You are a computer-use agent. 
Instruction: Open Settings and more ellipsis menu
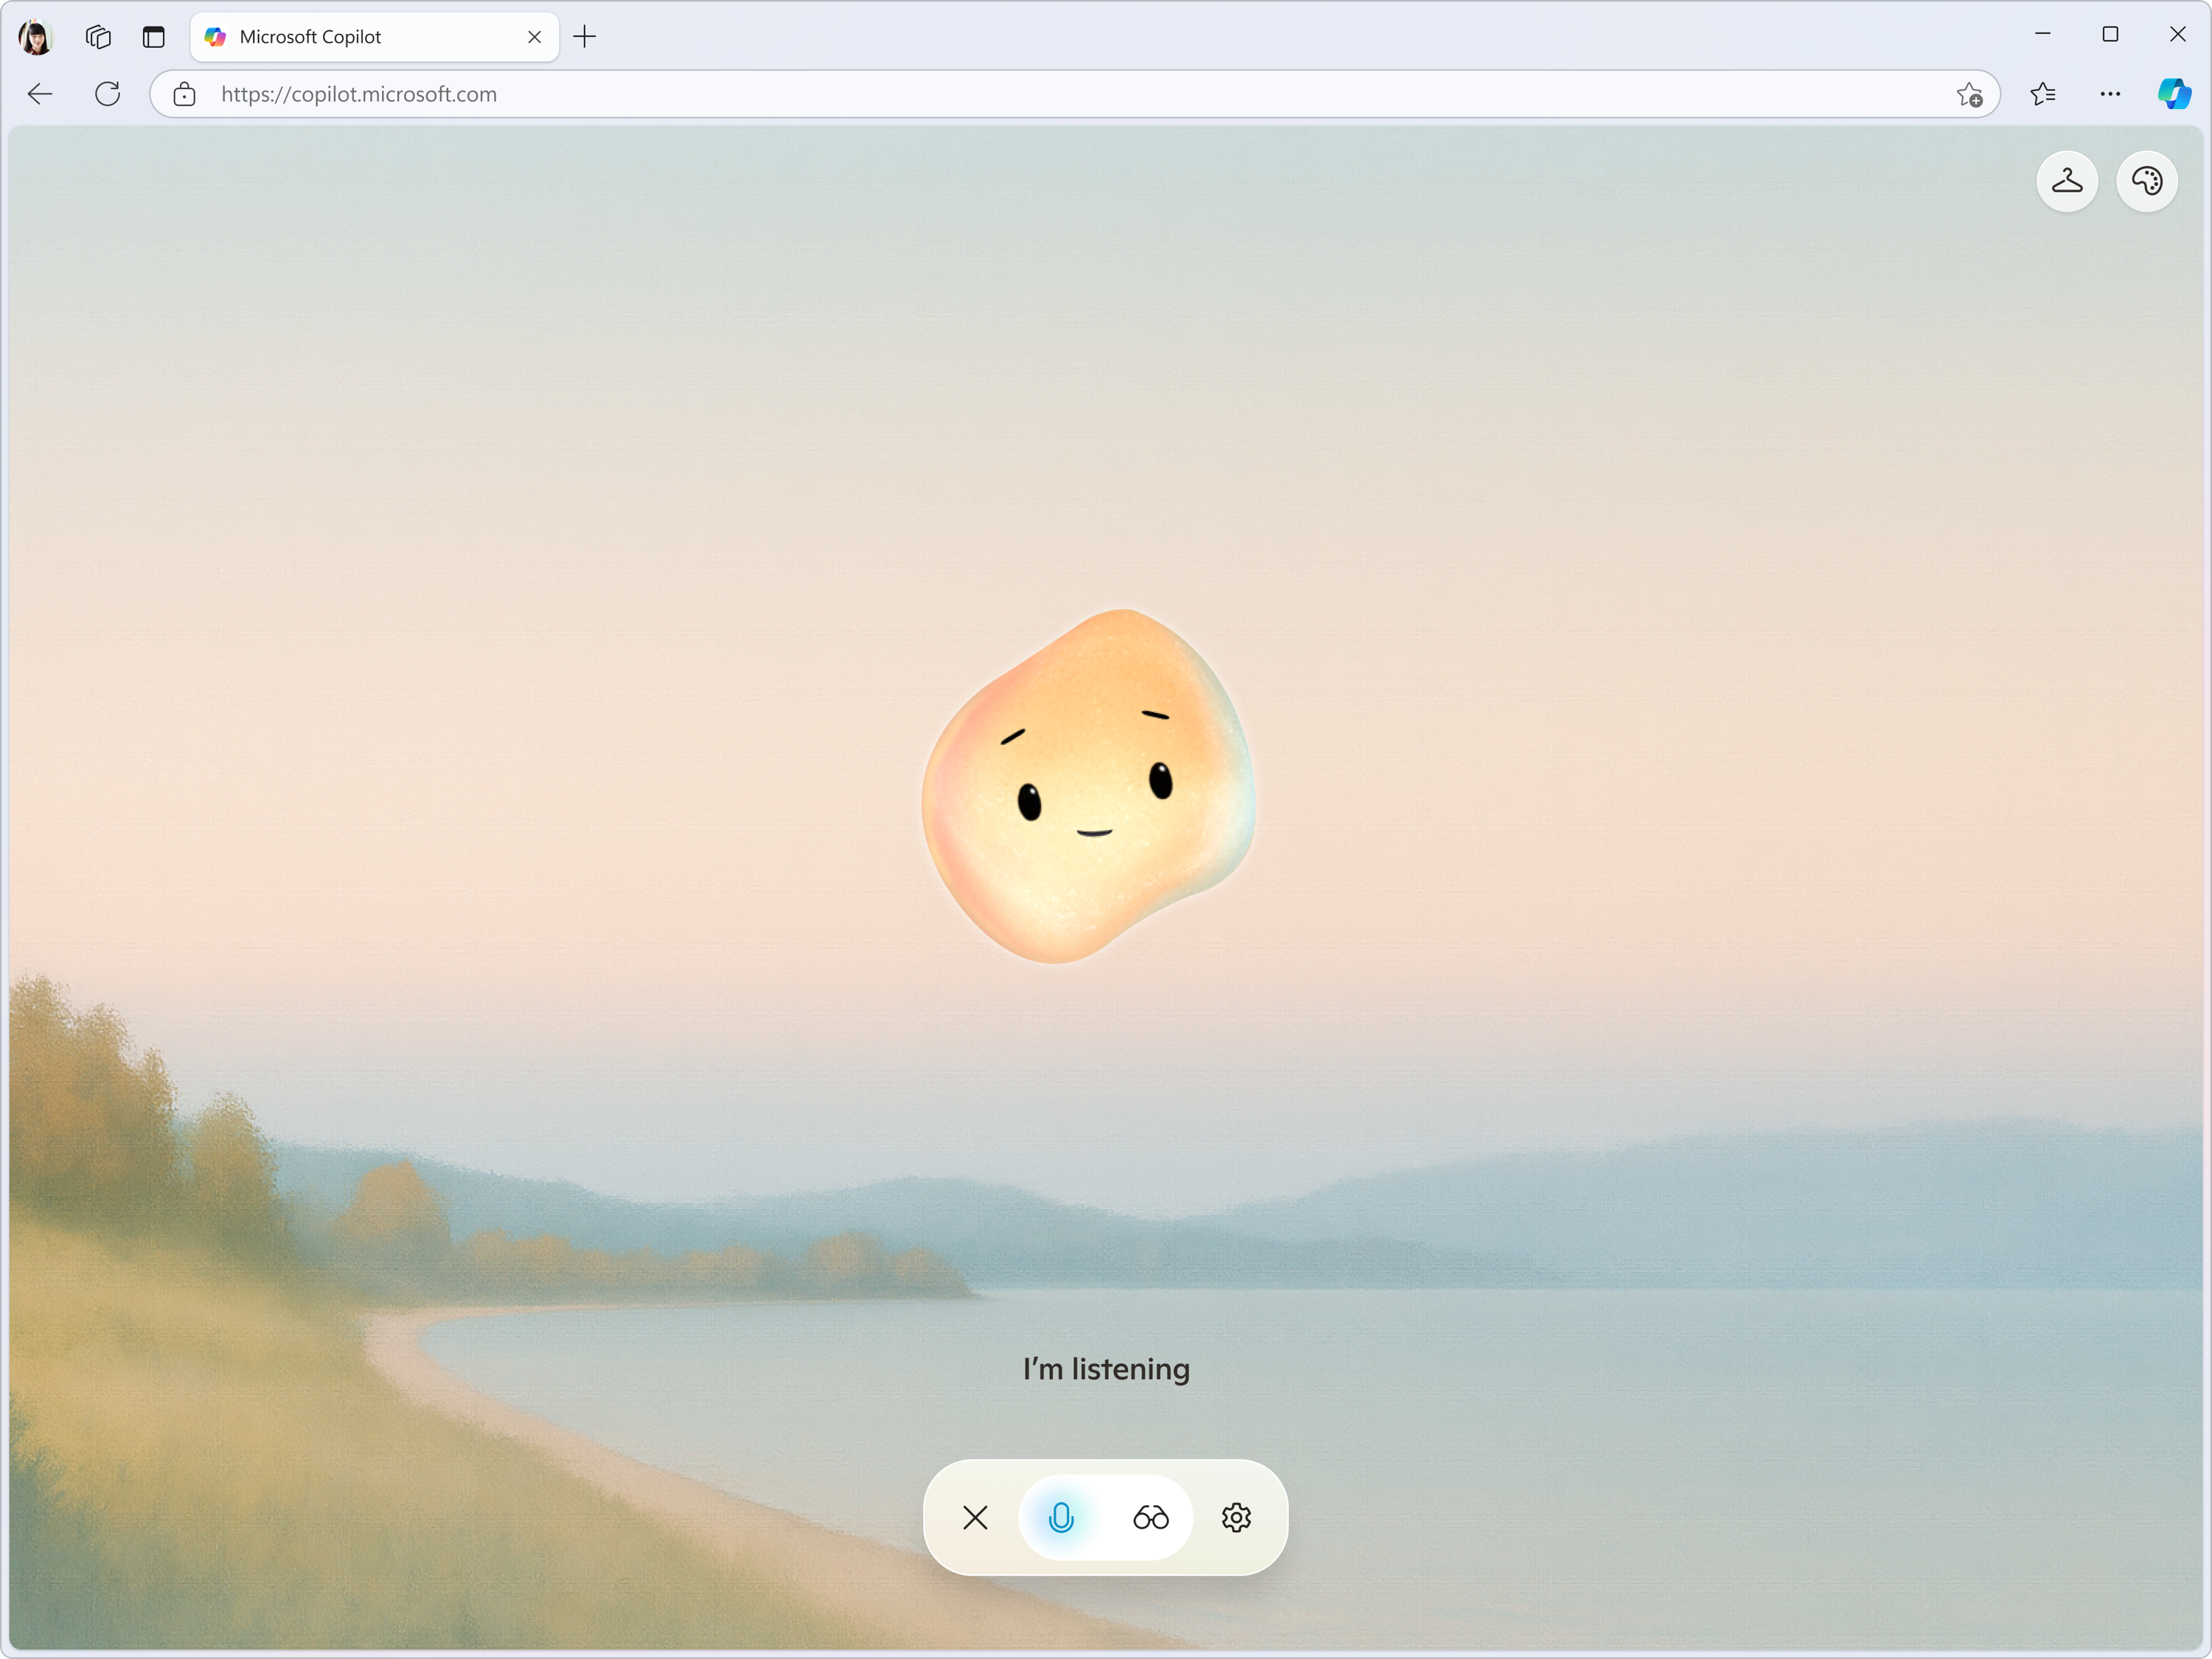click(x=2110, y=94)
